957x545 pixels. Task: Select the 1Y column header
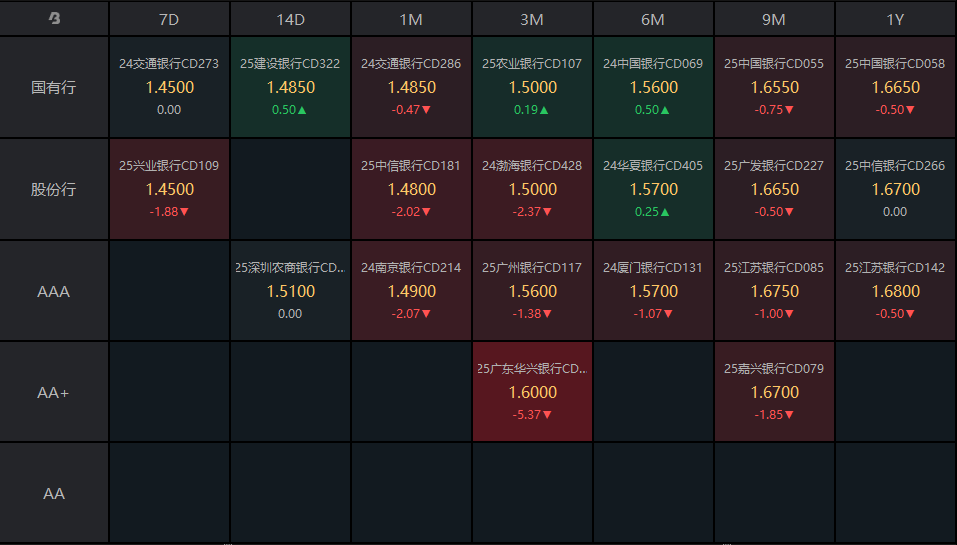click(x=895, y=19)
